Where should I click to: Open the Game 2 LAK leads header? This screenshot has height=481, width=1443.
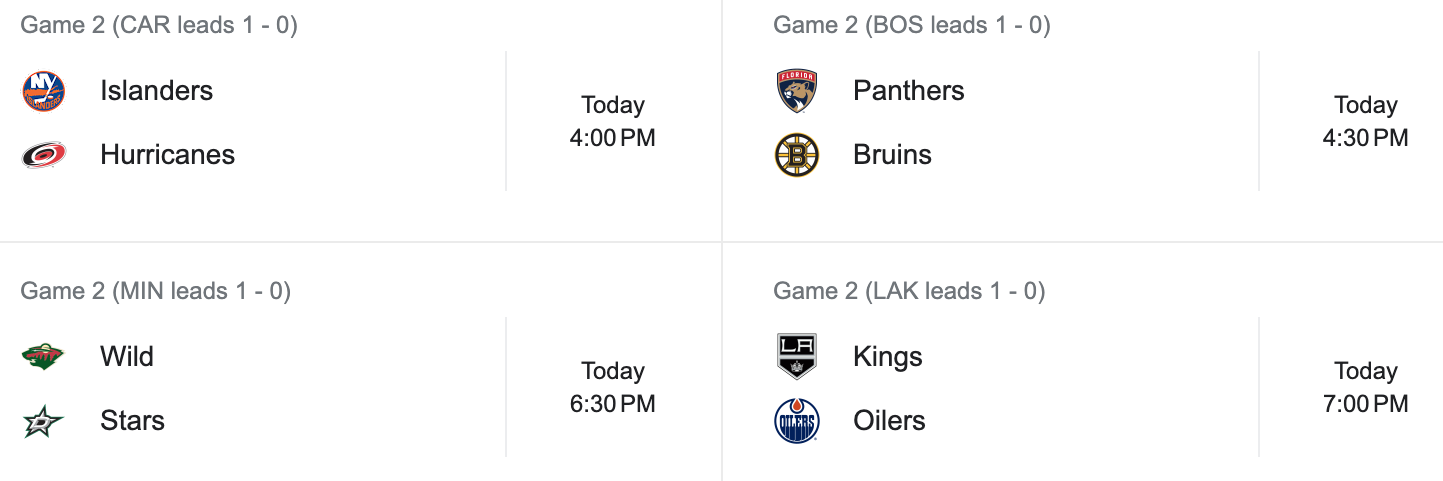[x=908, y=291]
